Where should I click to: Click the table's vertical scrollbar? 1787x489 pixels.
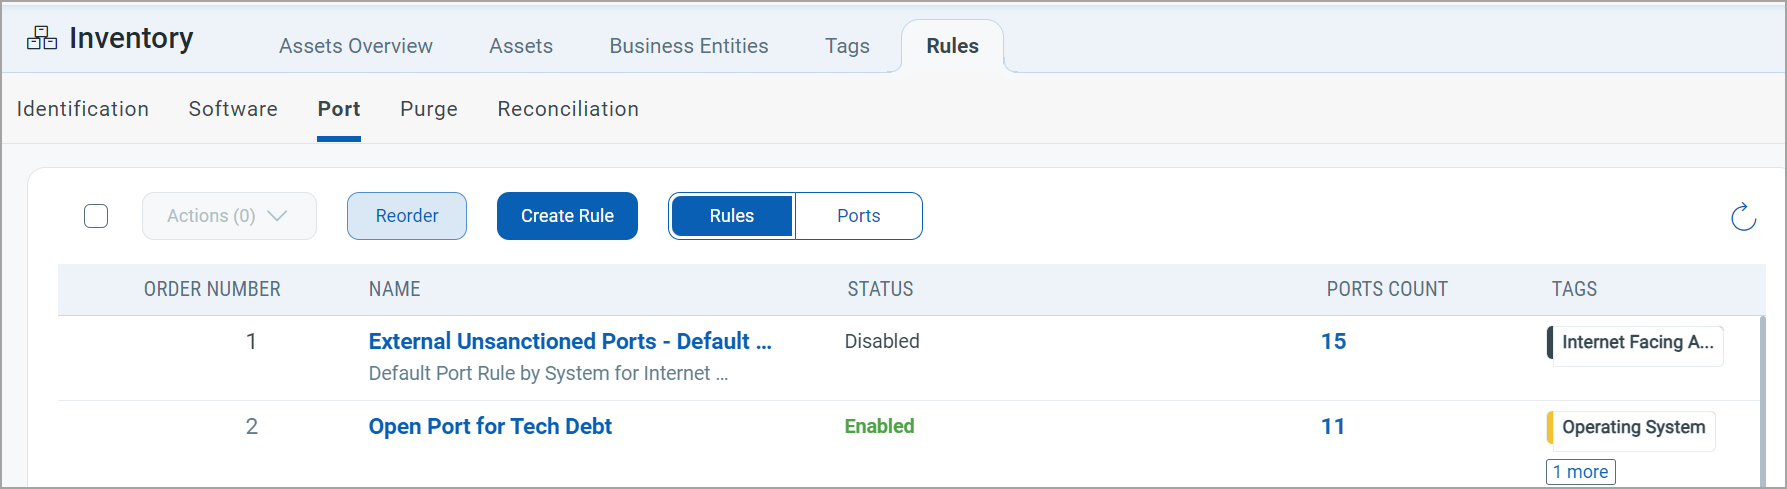coord(1761,400)
